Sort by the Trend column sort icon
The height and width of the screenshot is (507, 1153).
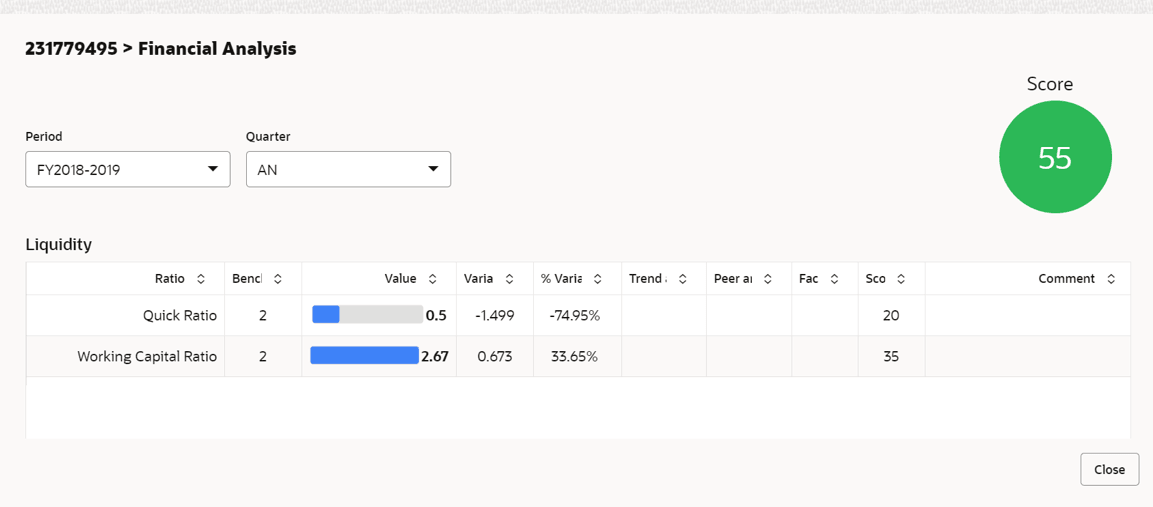coord(682,279)
